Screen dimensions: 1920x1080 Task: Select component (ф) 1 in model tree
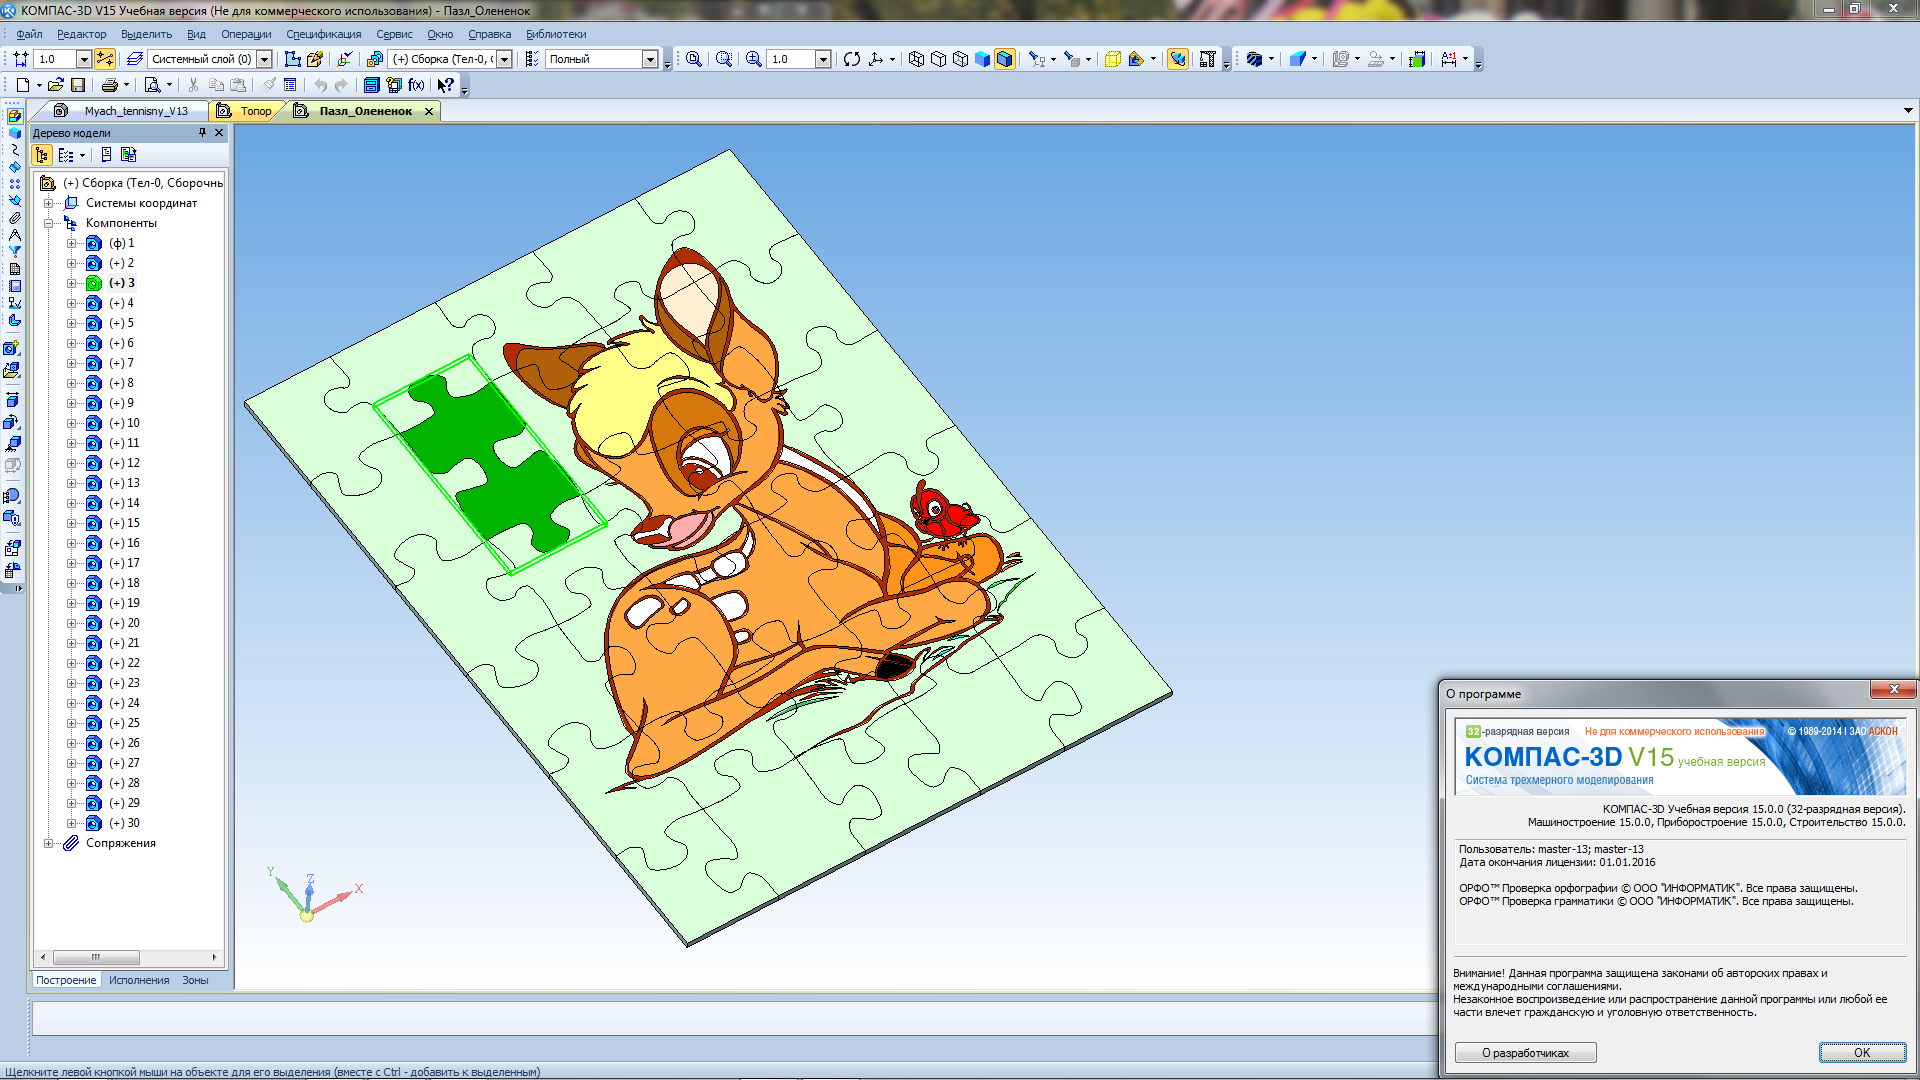(121, 243)
